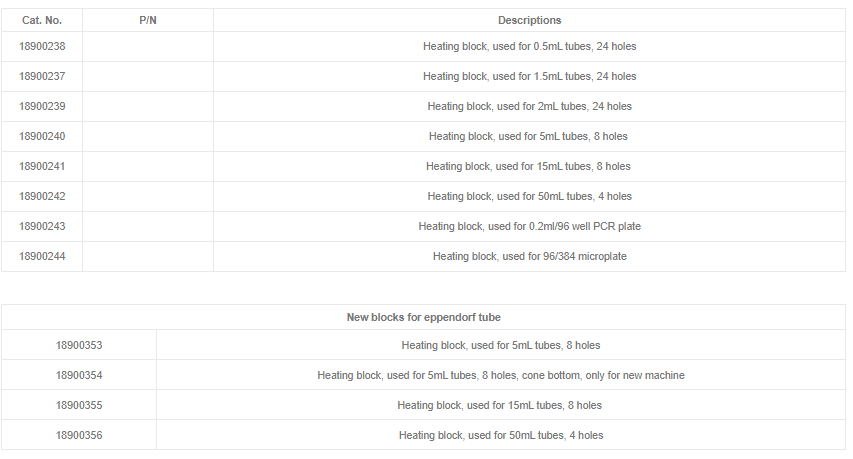Click catalog number 18900240 cell

pyautogui.click(x=42, y=137)
